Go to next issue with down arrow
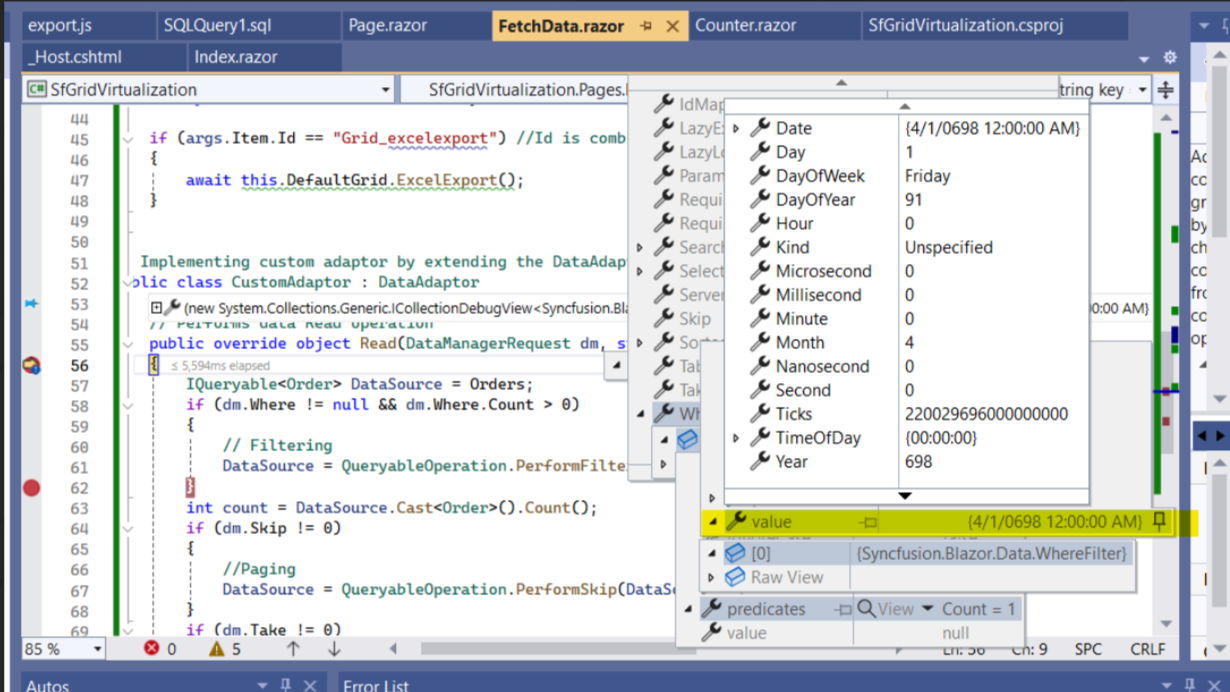 point(334,649)
